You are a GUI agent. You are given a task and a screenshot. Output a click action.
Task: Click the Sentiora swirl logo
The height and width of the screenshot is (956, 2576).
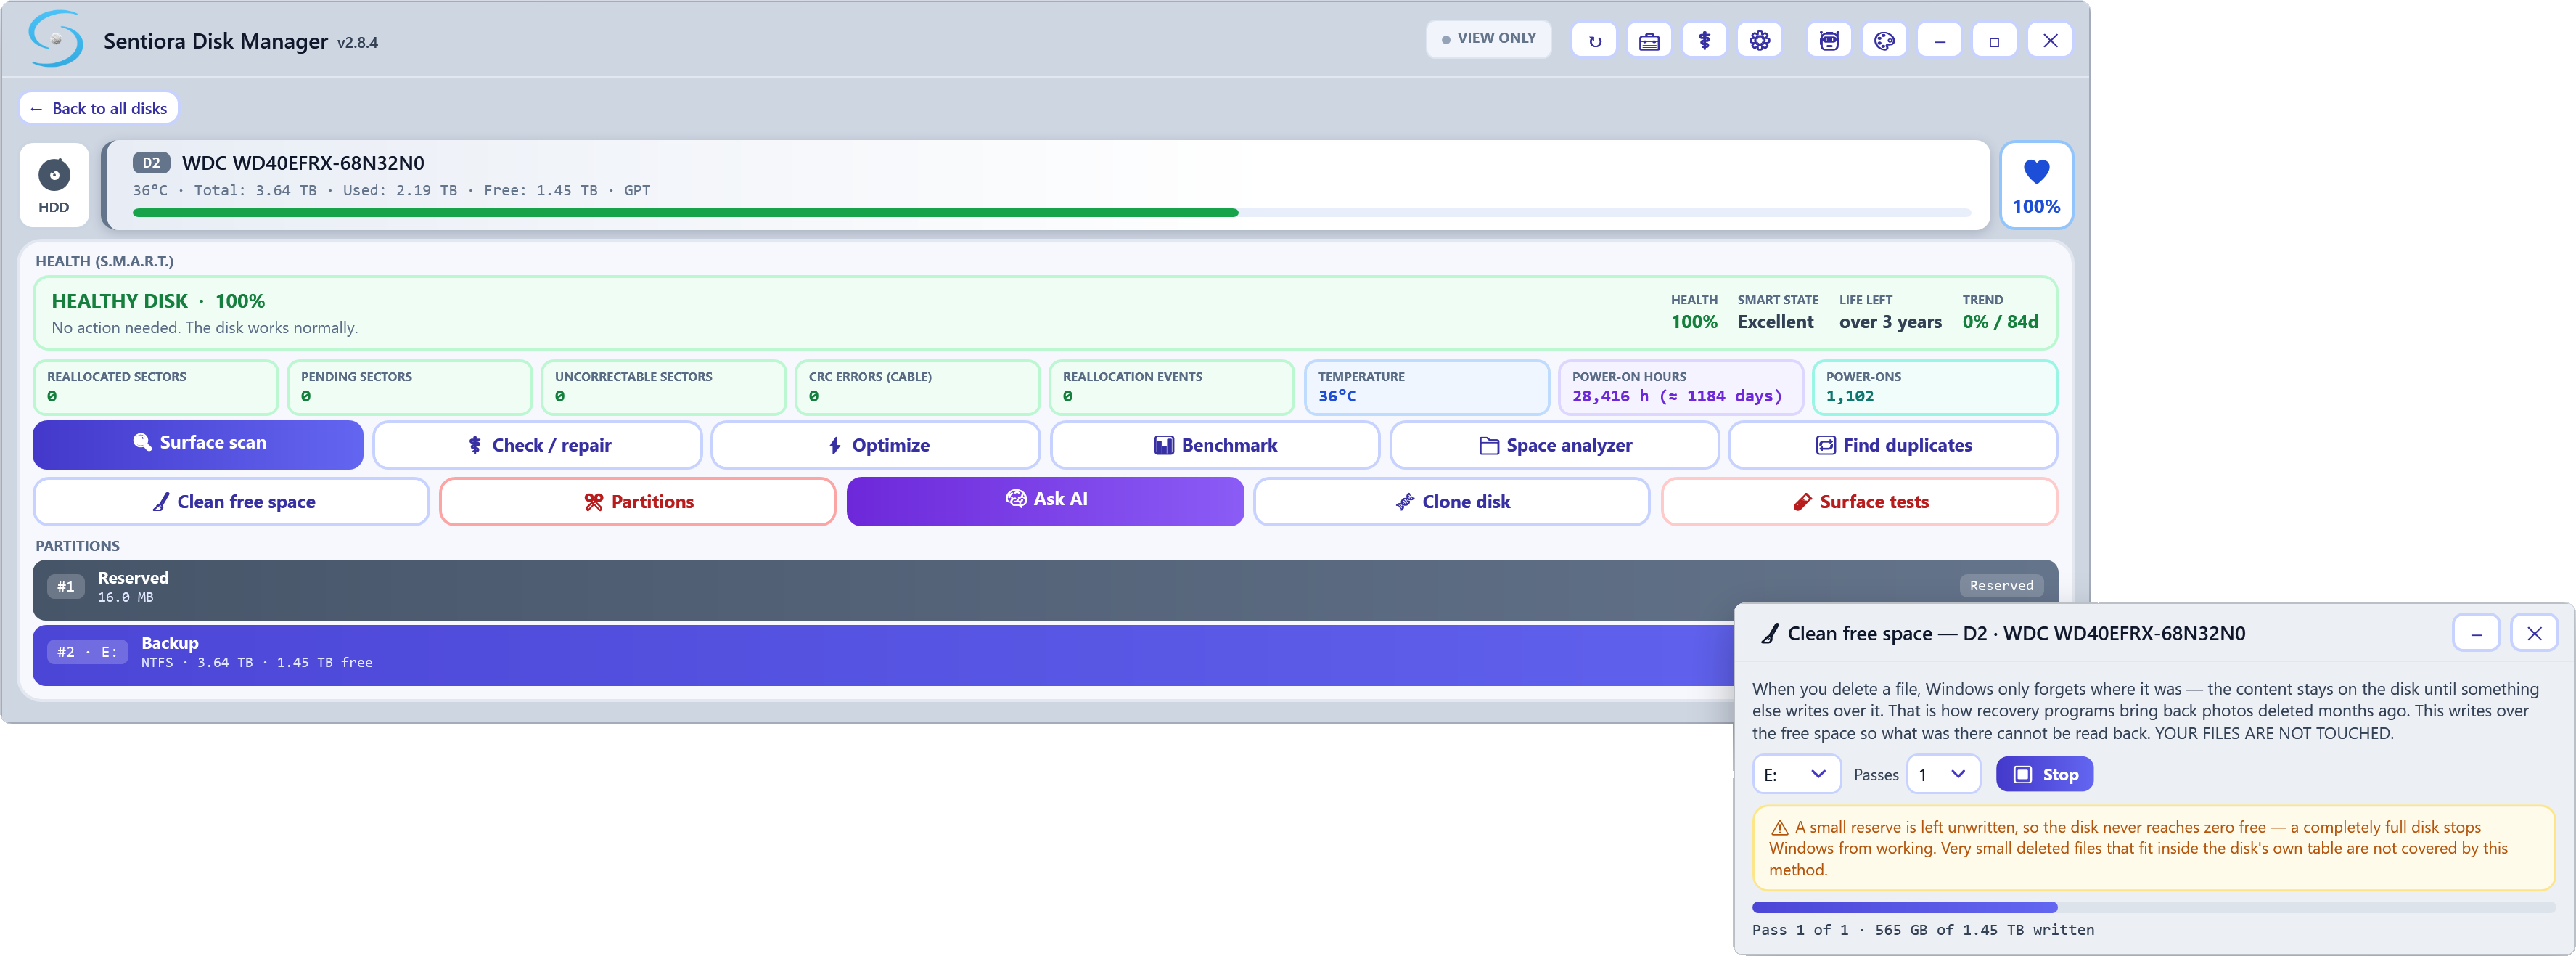pyautogui.click(x=56, y=39)
